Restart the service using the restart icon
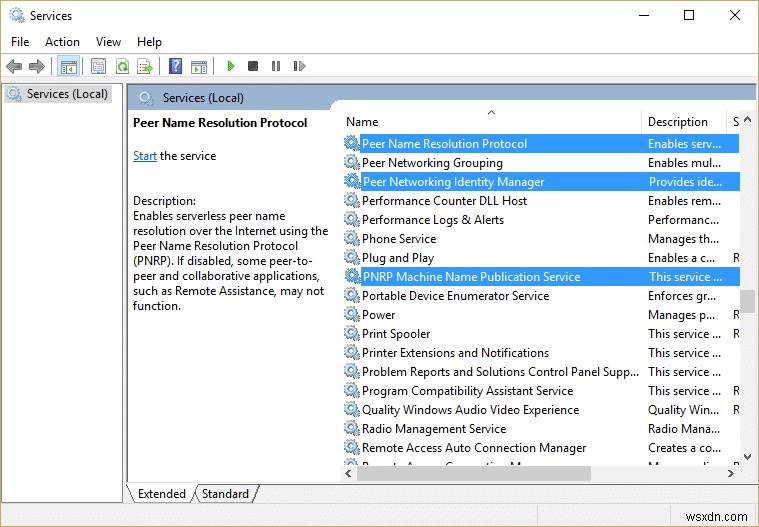Image resolution: width=759 pixels, height=527 pixels. coord(299,66)
